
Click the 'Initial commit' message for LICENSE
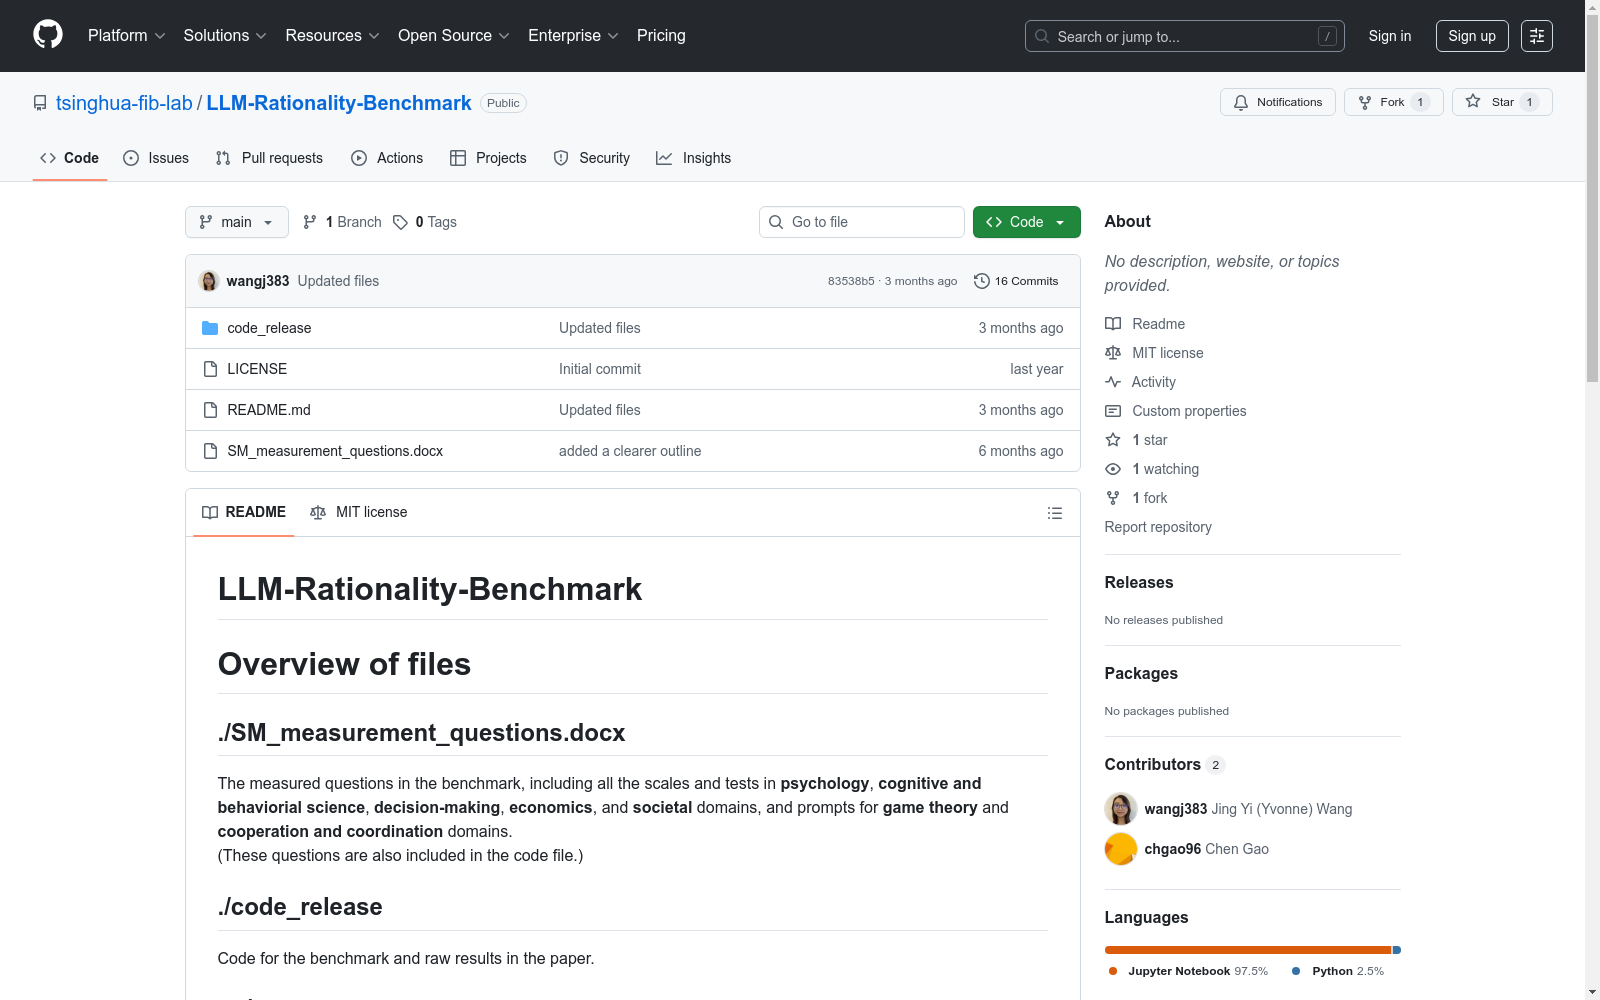(x=600, y=369)
